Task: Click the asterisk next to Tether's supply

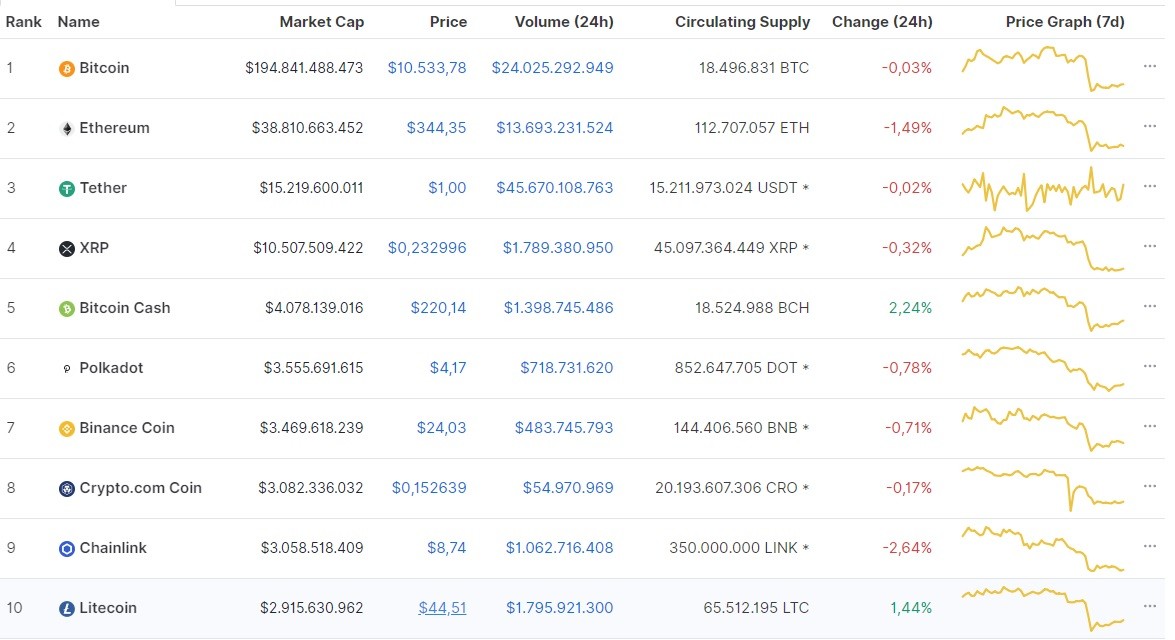Action: [x=805, y=188]
